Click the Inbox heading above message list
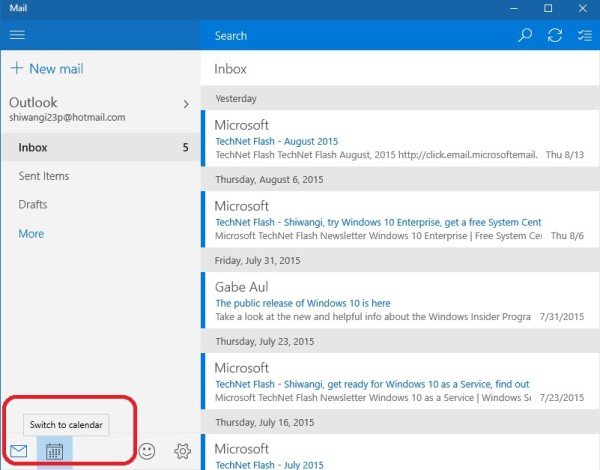The width and height of the screenshot is (600, 470). click(230, 69)
